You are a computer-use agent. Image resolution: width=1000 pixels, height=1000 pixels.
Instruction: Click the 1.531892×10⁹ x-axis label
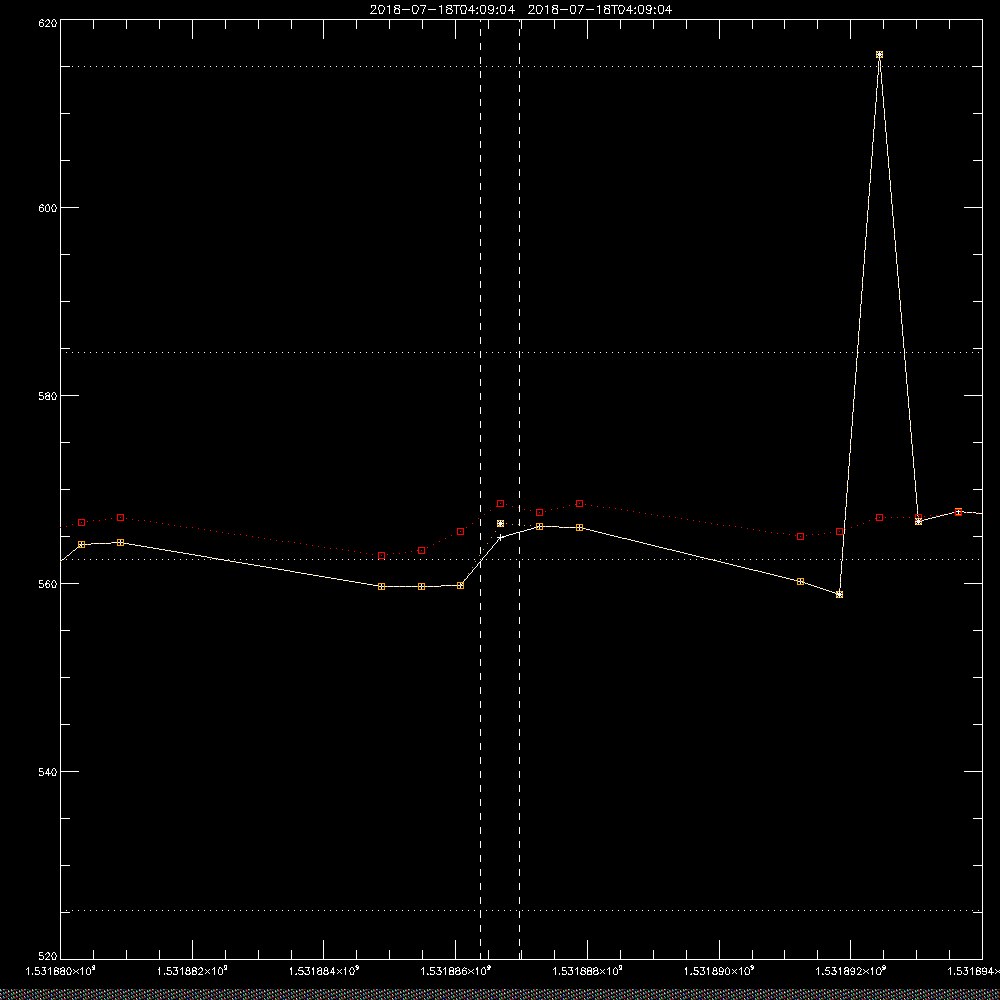852,971
